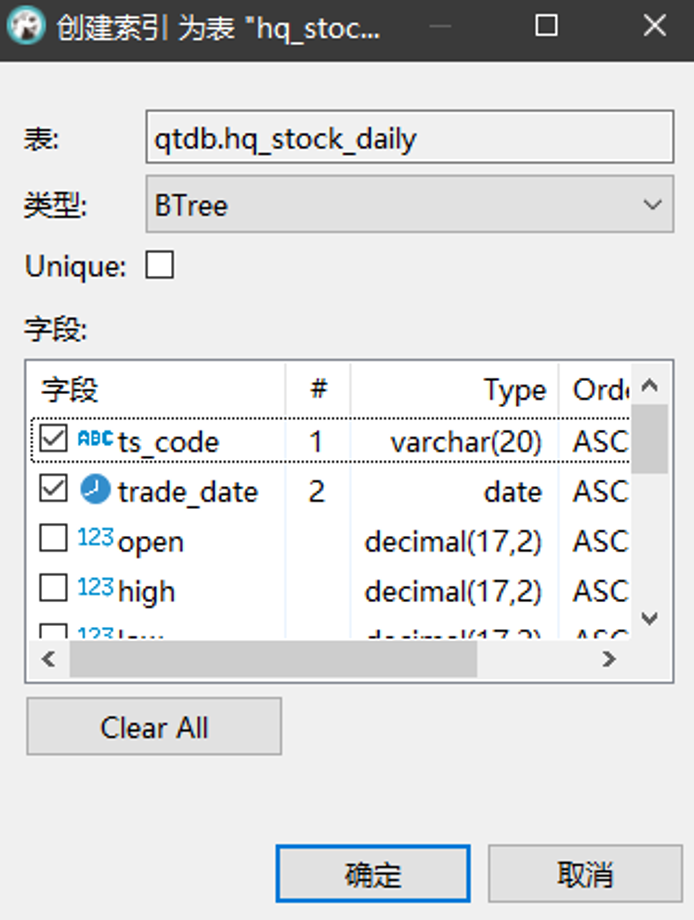
Task: Click the Navicat icon in the title bar
Action: coord(25,27)
